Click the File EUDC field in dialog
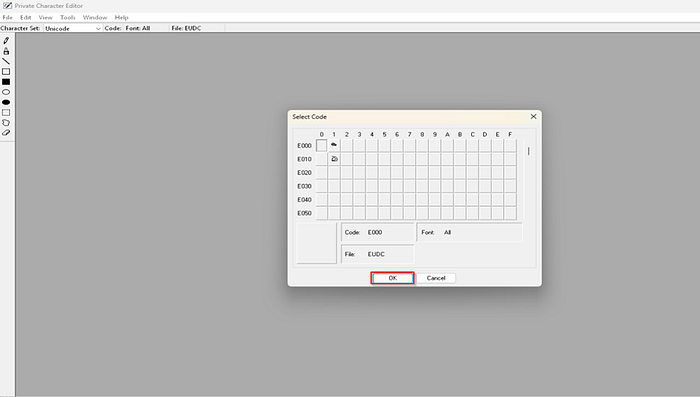This screenshot has width=700, height=397. [x=378, y=254]
